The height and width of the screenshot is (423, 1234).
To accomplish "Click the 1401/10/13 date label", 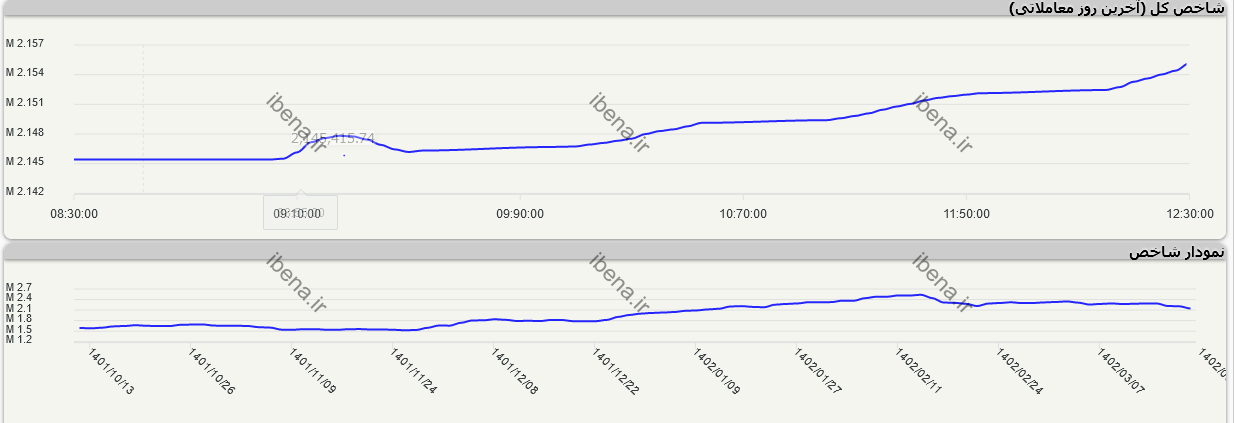I will (x=110, y=372).
